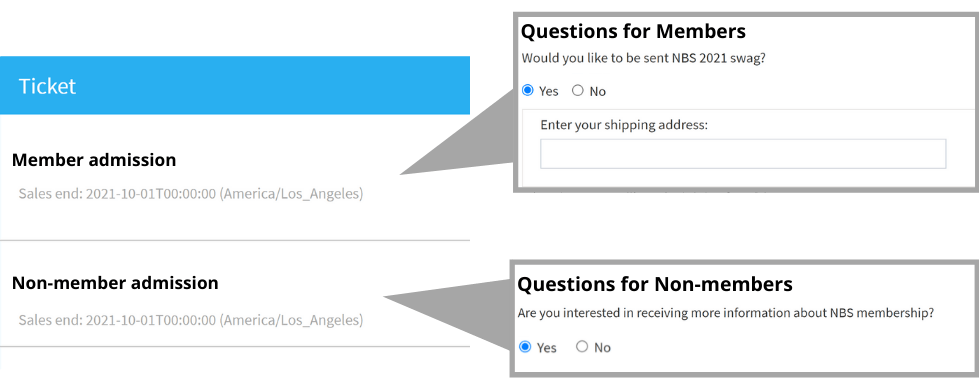Click the 'Enter your shipping address:' label

624,125
